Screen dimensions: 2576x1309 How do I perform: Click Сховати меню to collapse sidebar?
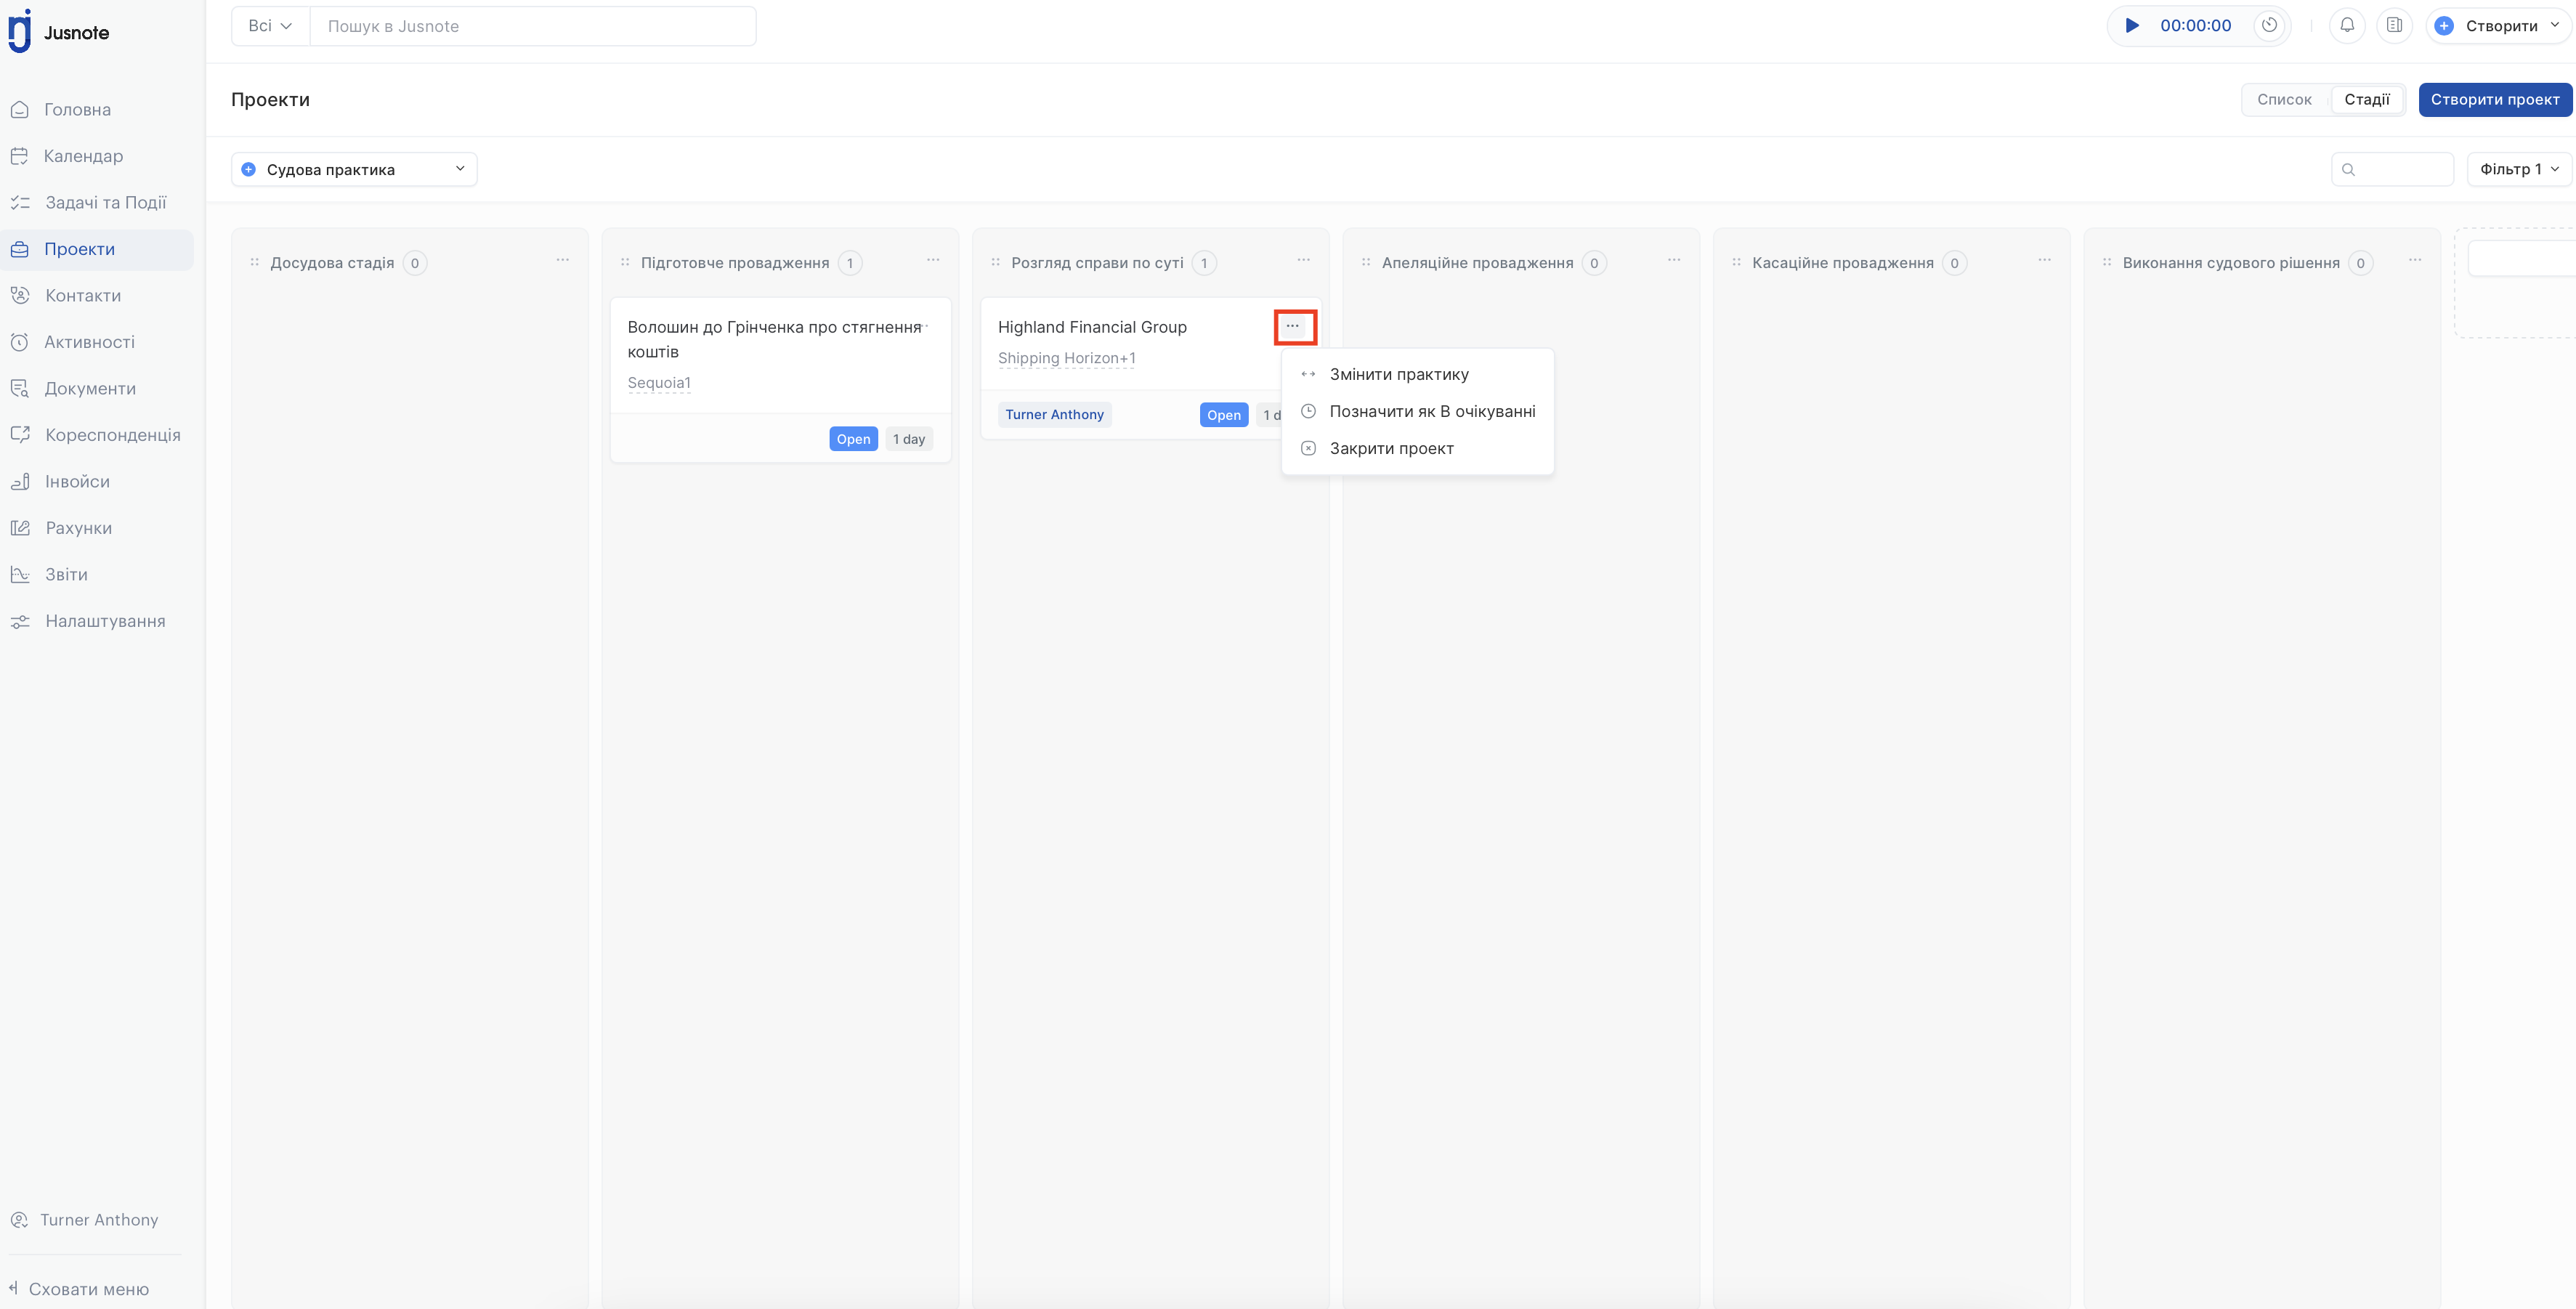tap(79, 1289)
